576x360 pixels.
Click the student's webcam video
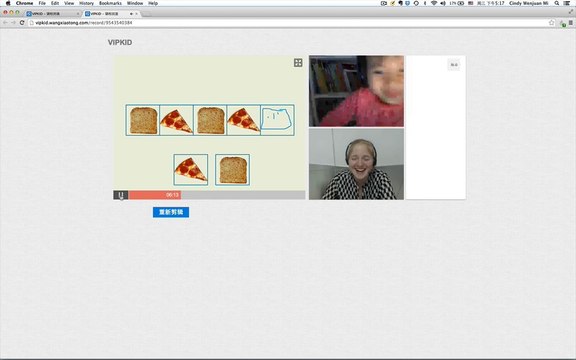click(x=356, y=91)
